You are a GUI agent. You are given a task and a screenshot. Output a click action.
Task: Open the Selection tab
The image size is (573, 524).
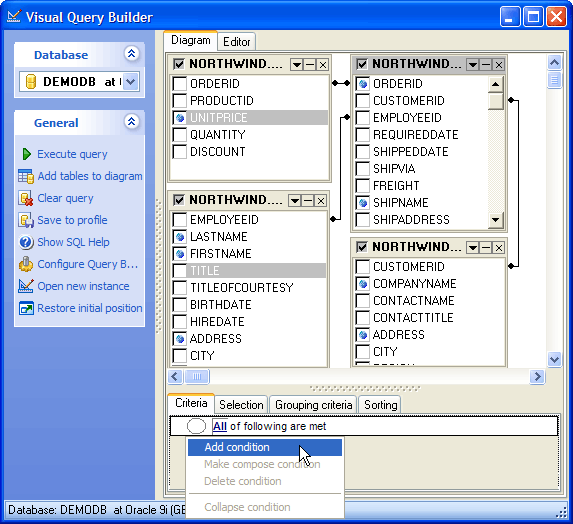click(241, 405)
